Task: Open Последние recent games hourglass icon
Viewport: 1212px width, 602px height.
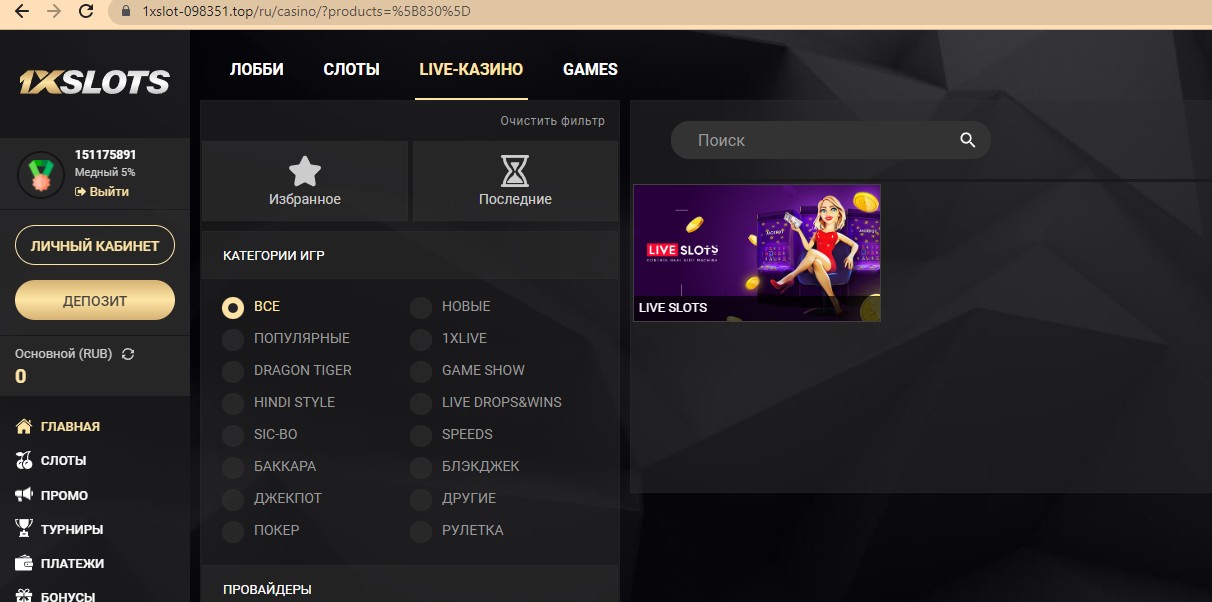Action: click(515, 181)
